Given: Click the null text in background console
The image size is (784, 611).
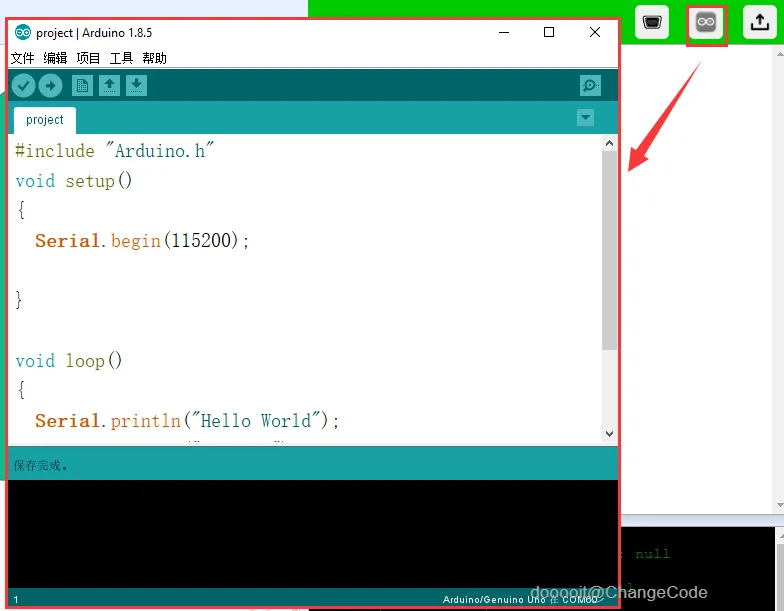Looking at the screenshot, I should (x=652, y=554).
